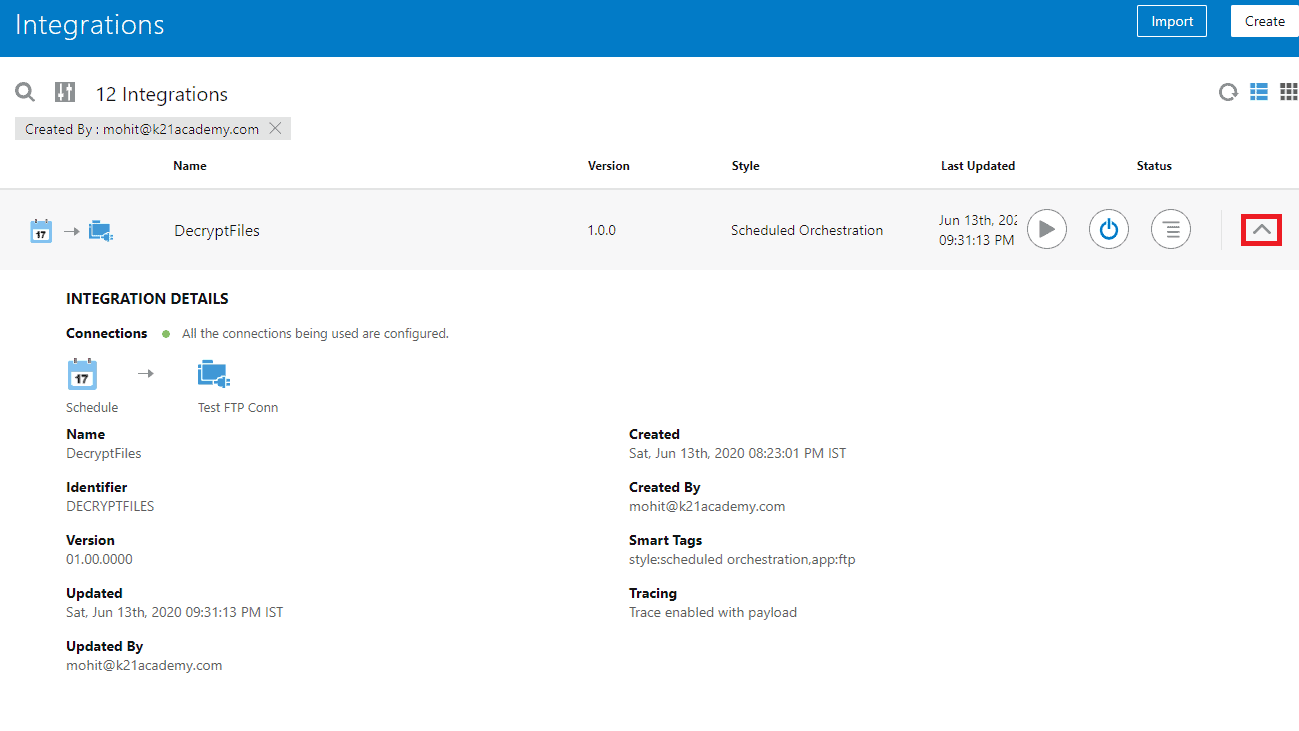Import an integration package
Screen dimensions: 1299x731
coord(1171,20)
